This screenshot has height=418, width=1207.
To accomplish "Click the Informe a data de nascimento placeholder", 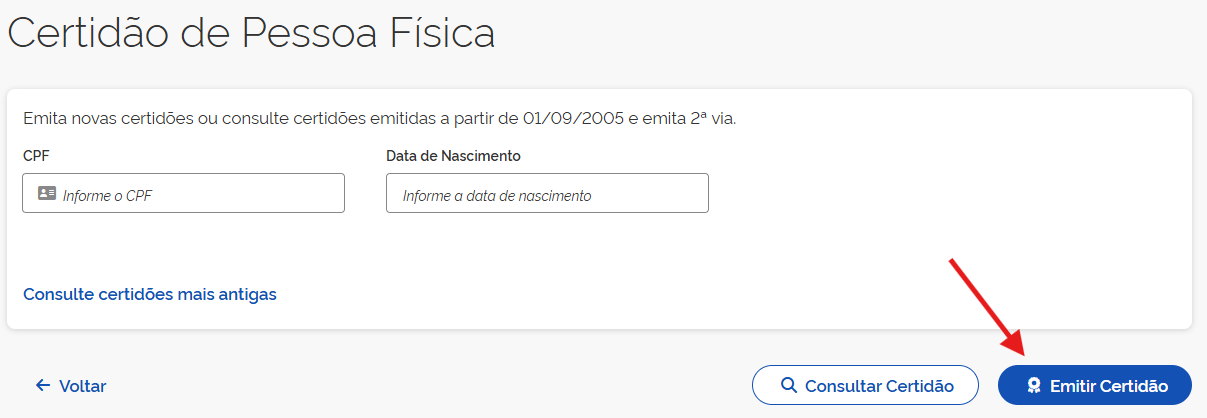I will pos(497,196).
